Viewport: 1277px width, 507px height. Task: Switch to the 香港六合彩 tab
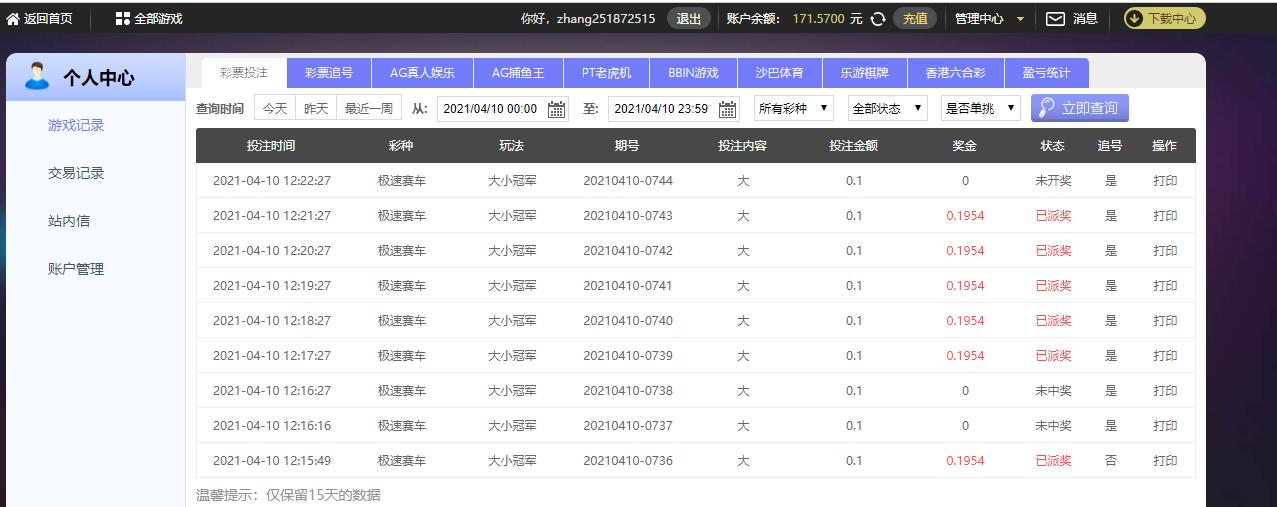pyautogui.click(x=955, y=73)
